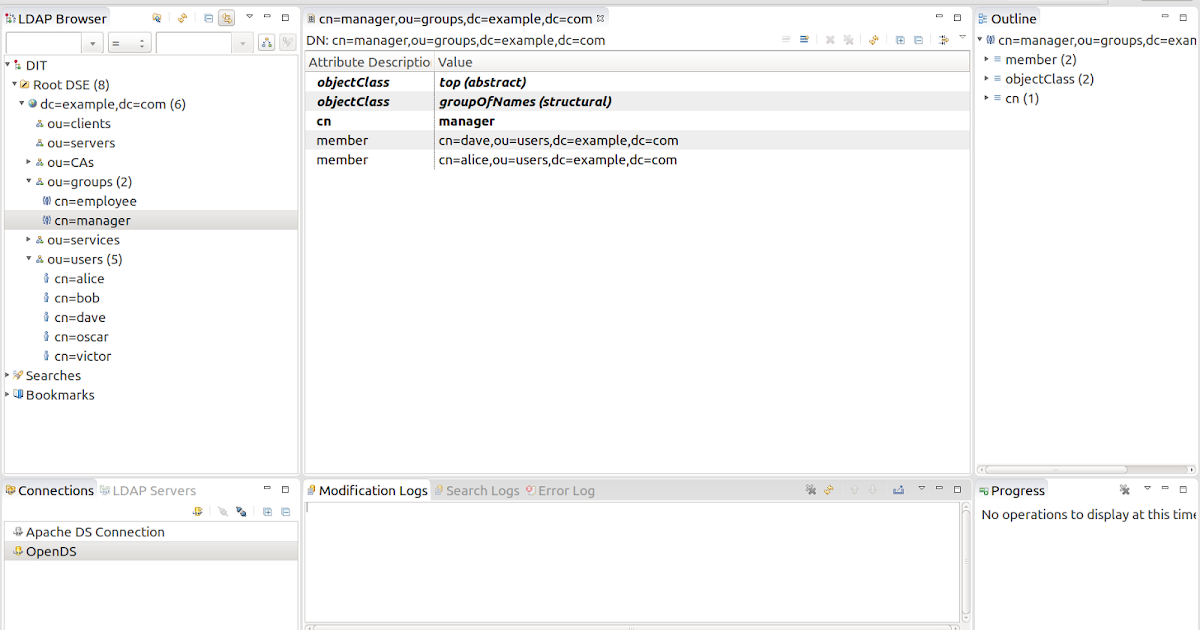Viewport: 1200px width, 630px height.
Task: Toggle Link With Editor in LDAP Browser
Action: (x=226, y=18)
